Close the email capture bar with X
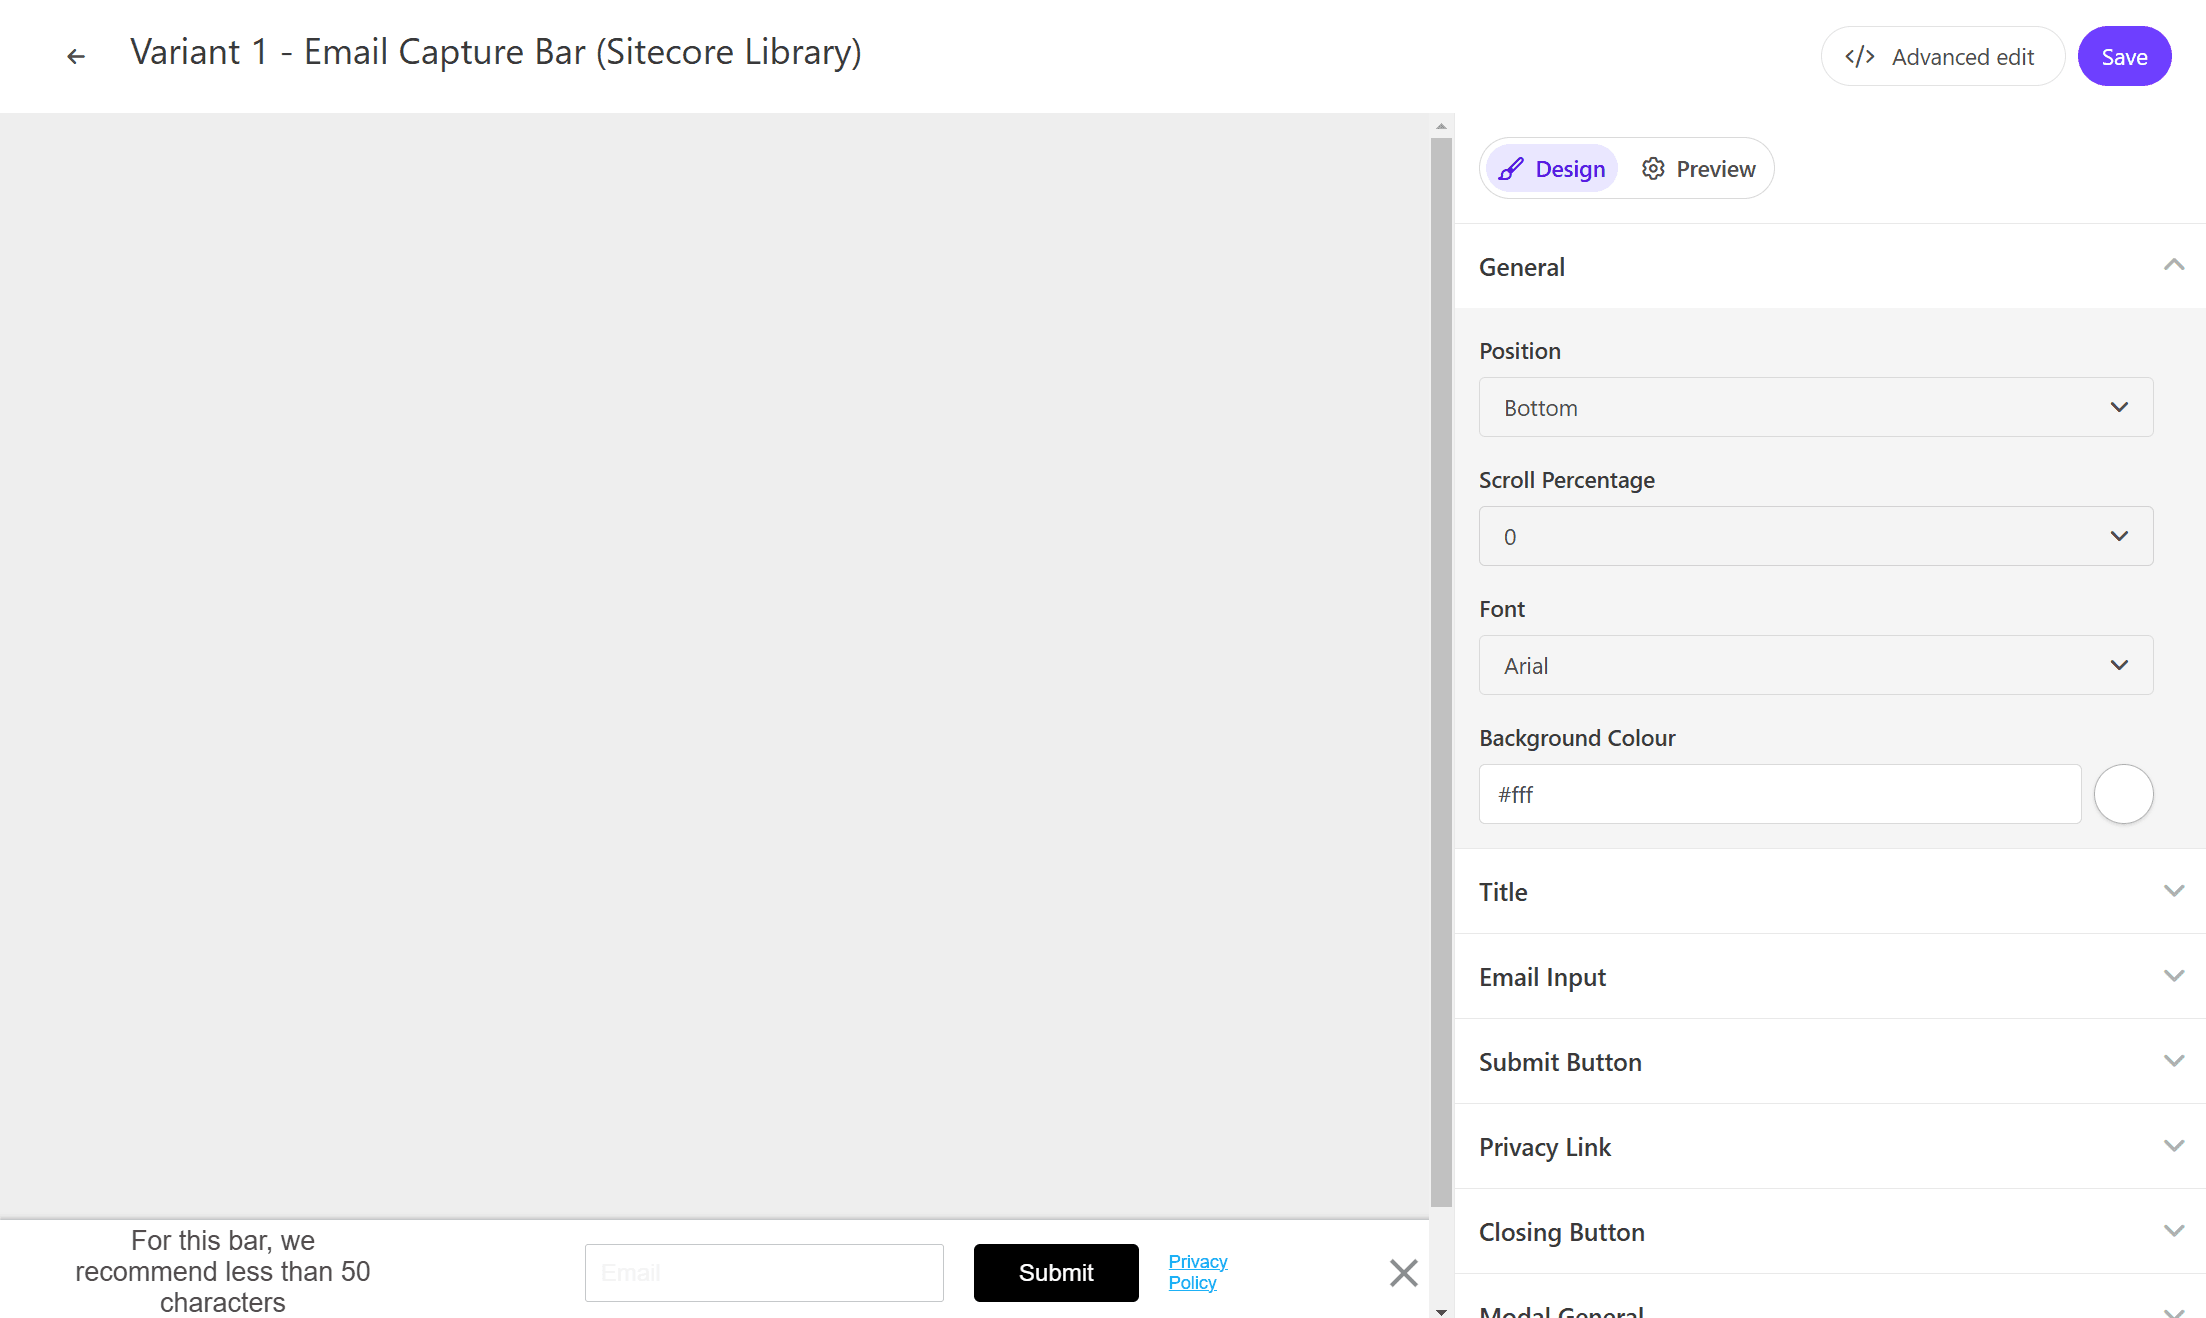 coord(1403,1272)
